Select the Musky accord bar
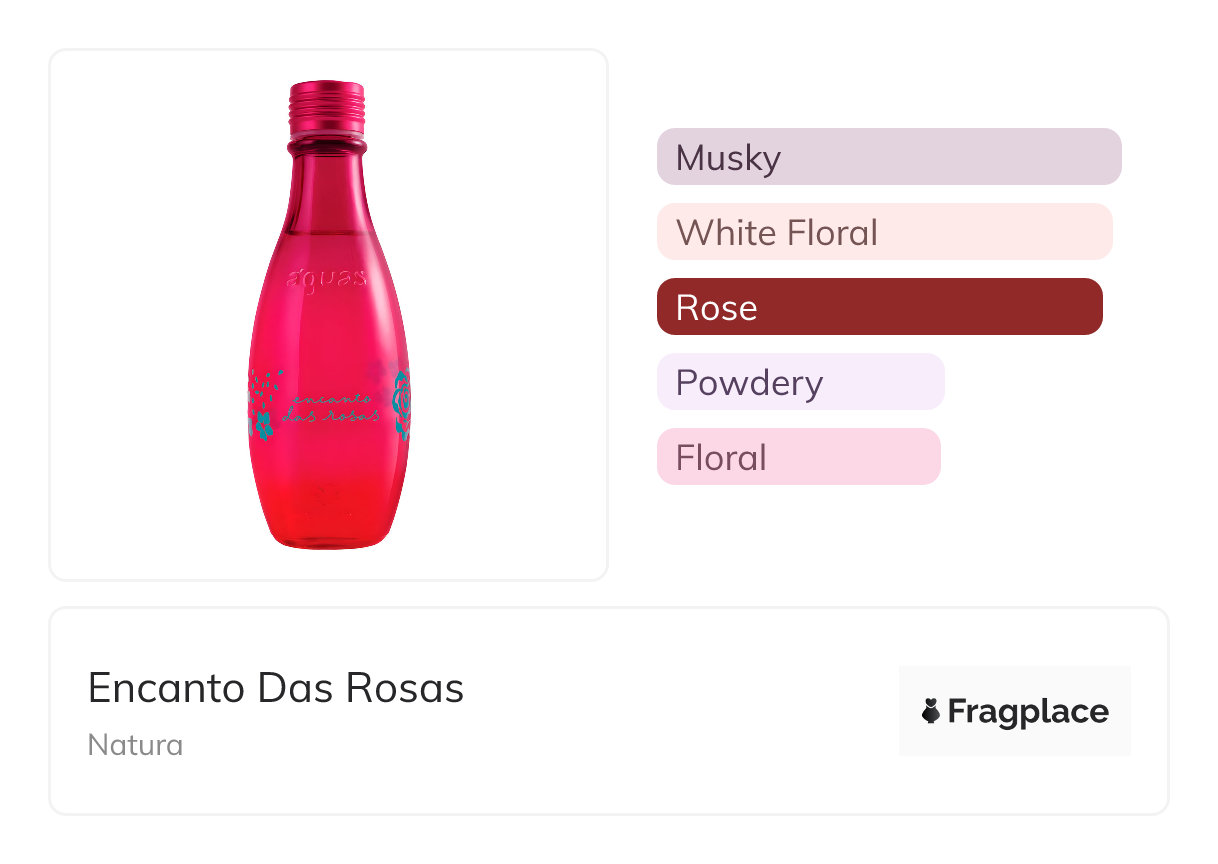 pyautogui.click(x=888, y=157)
